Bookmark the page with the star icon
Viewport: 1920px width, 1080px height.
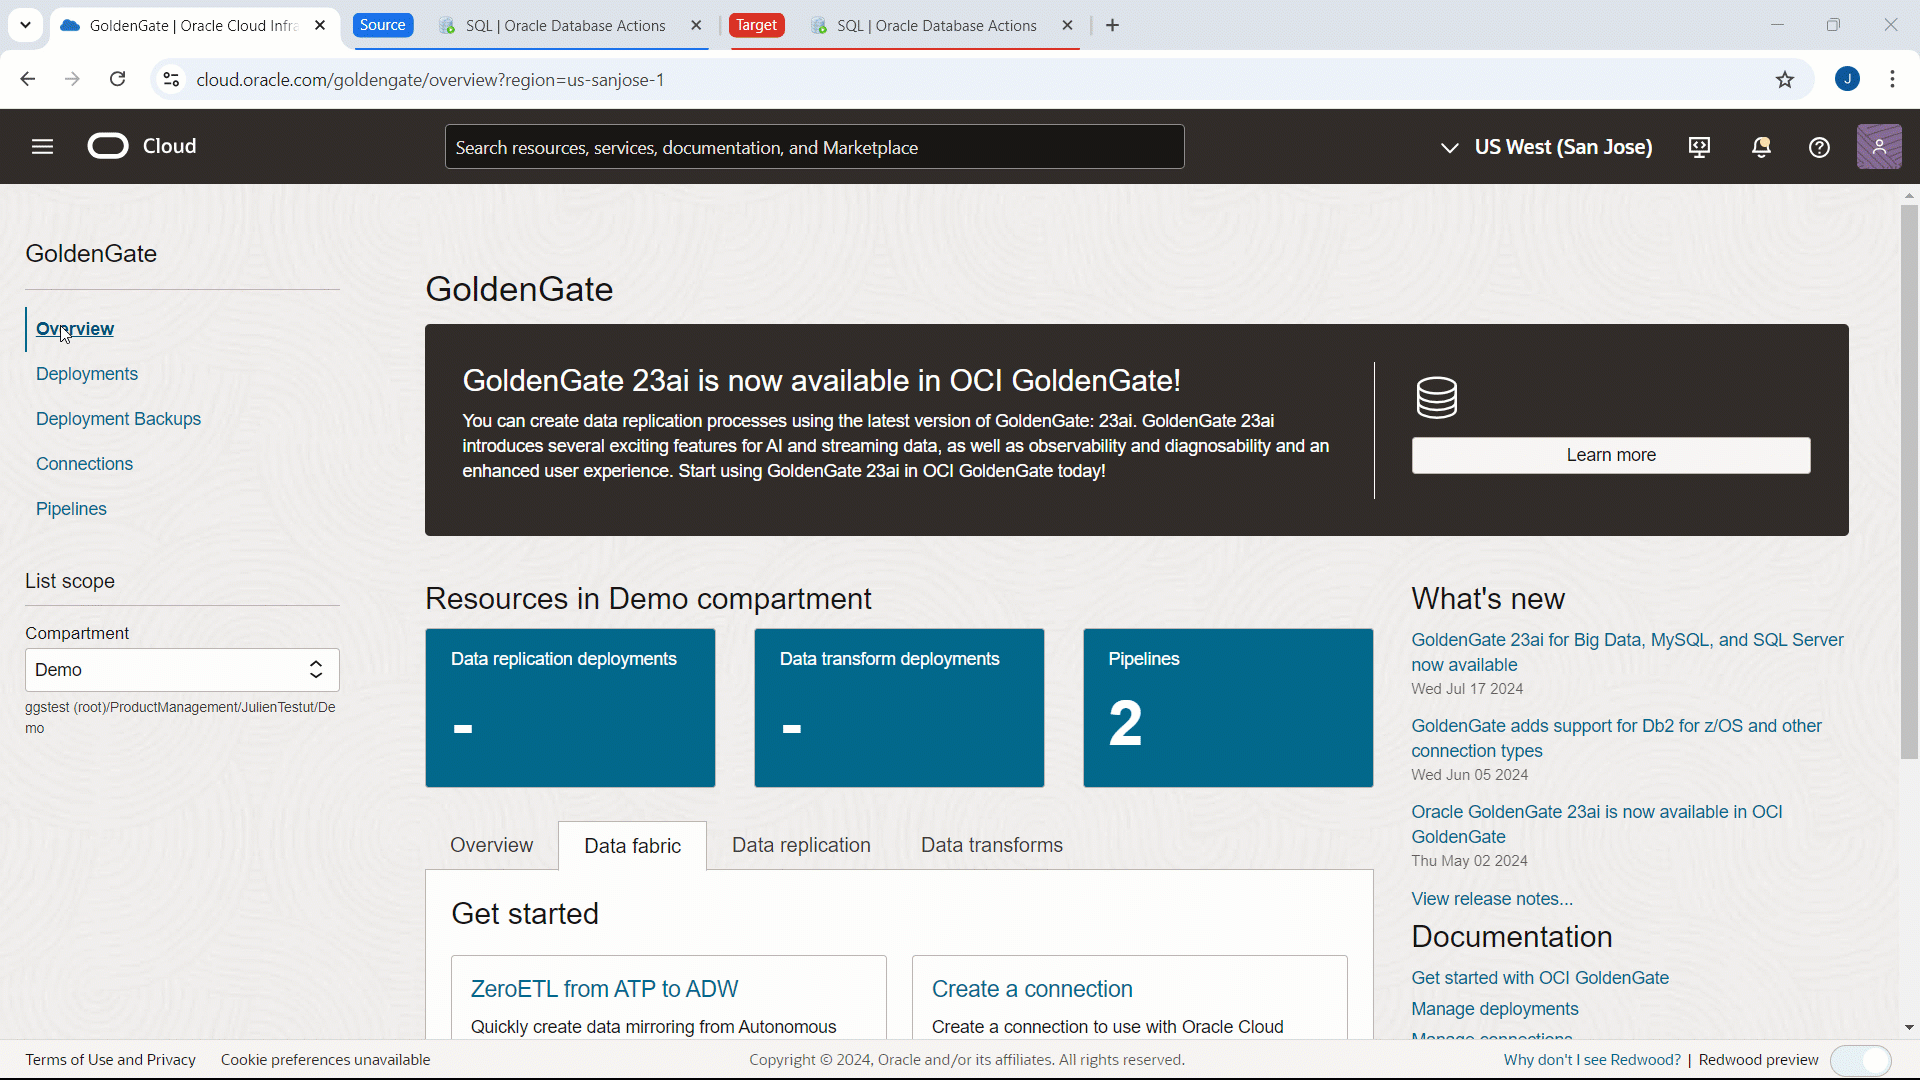(1786, 80)
